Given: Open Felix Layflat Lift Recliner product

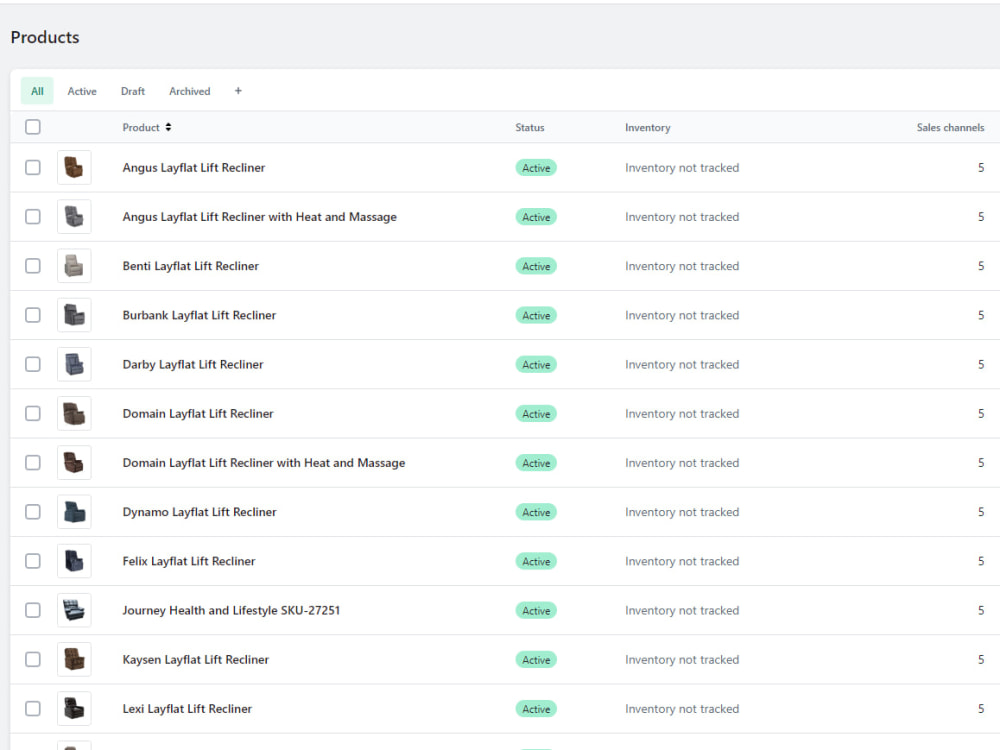Looking at the screenshot, I should [189, 561].
